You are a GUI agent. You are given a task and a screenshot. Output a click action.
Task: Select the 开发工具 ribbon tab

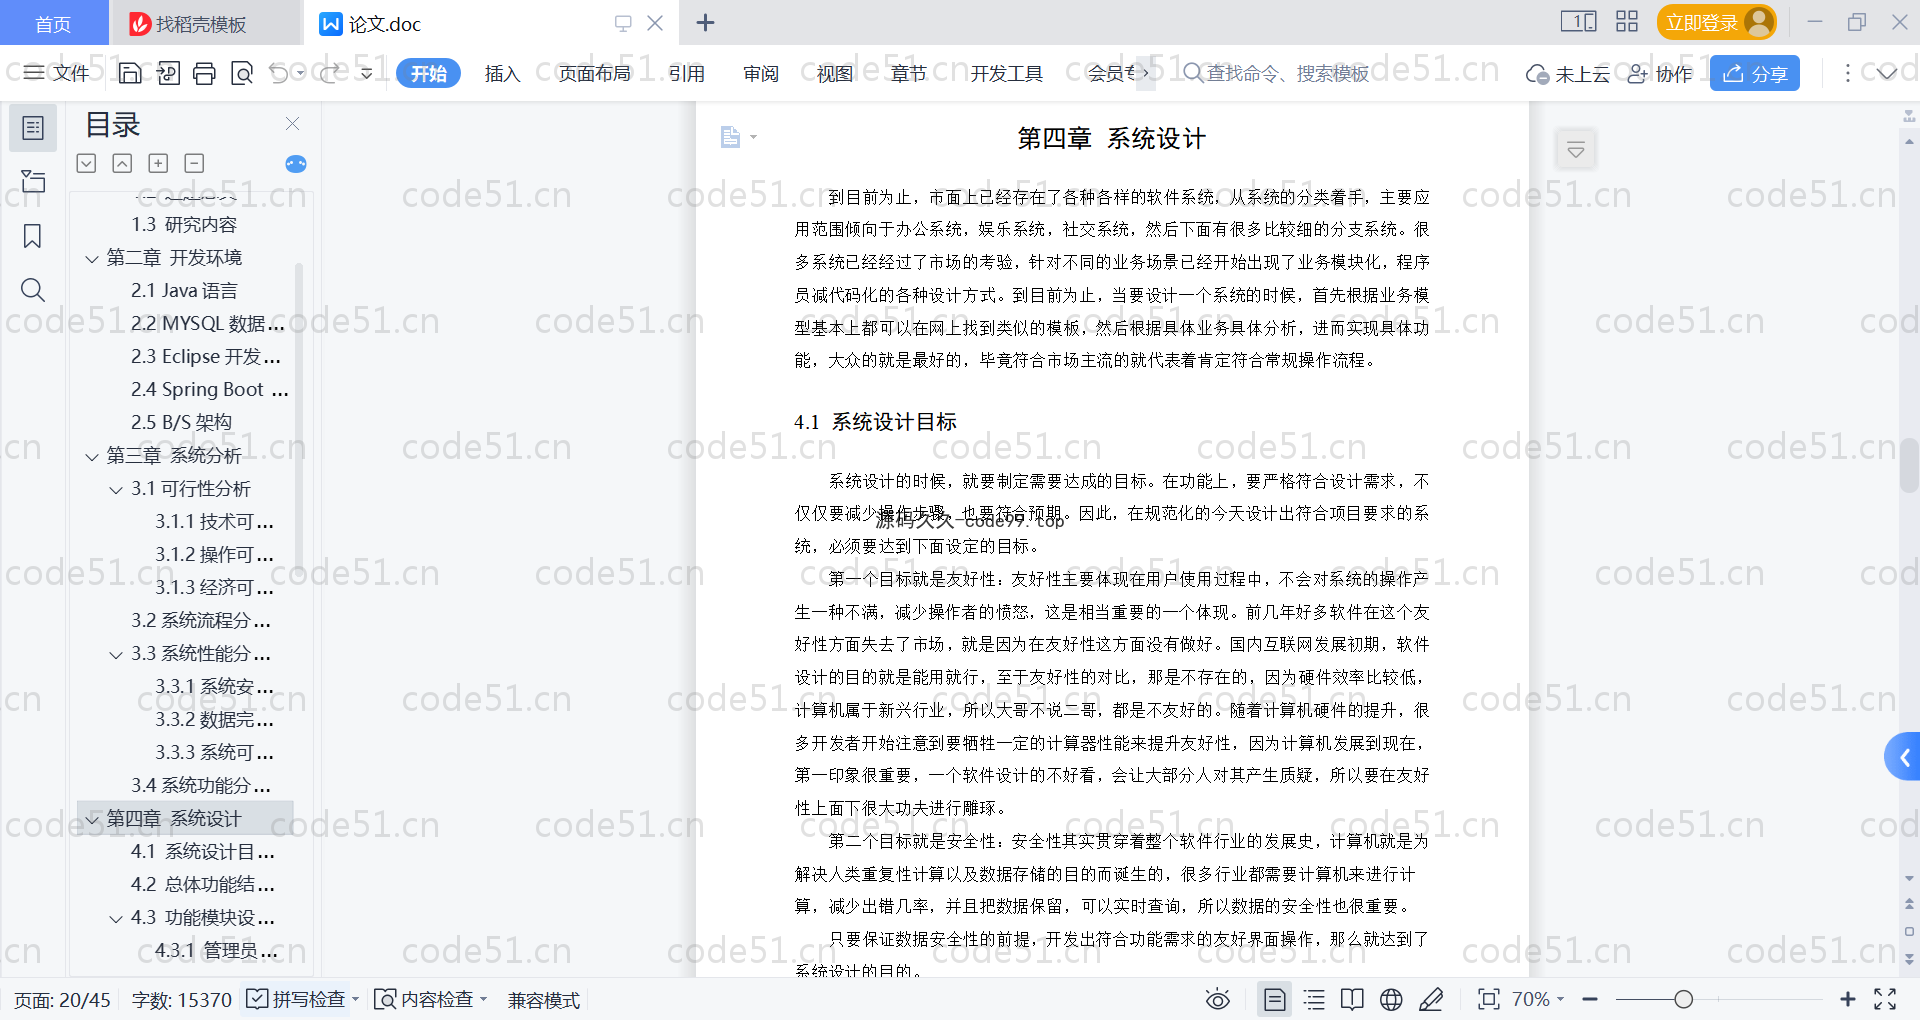[1006, 73]
